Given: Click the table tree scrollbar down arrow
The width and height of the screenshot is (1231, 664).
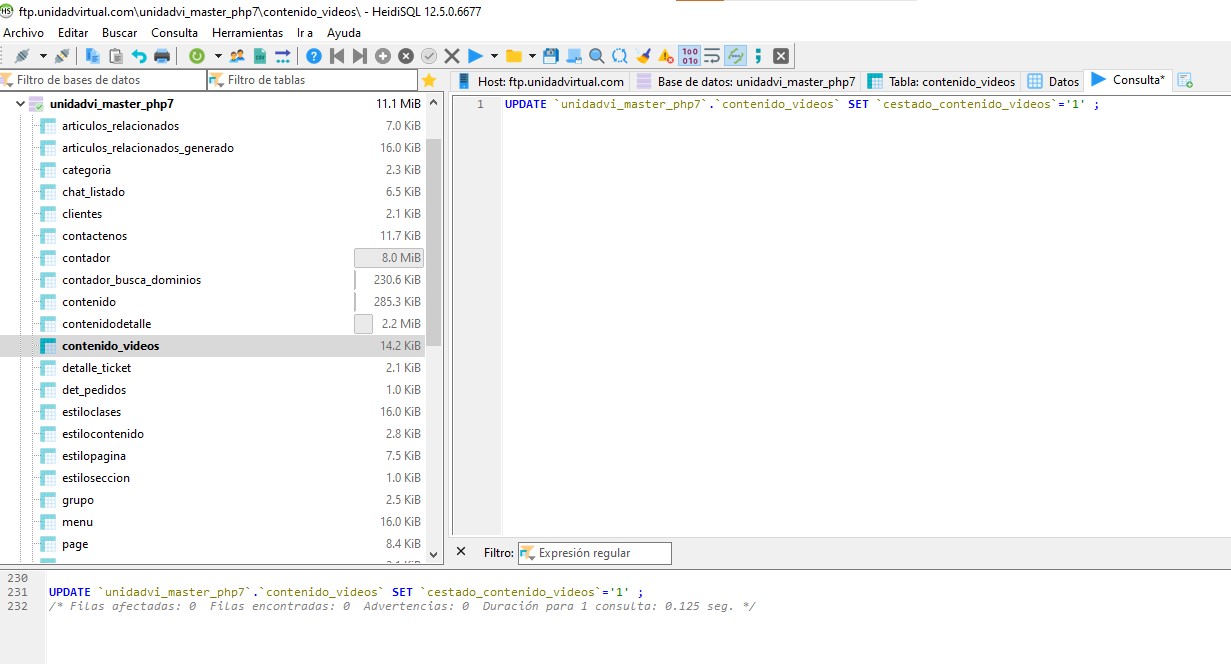Looking at the screenshot, I should [434, 554].
